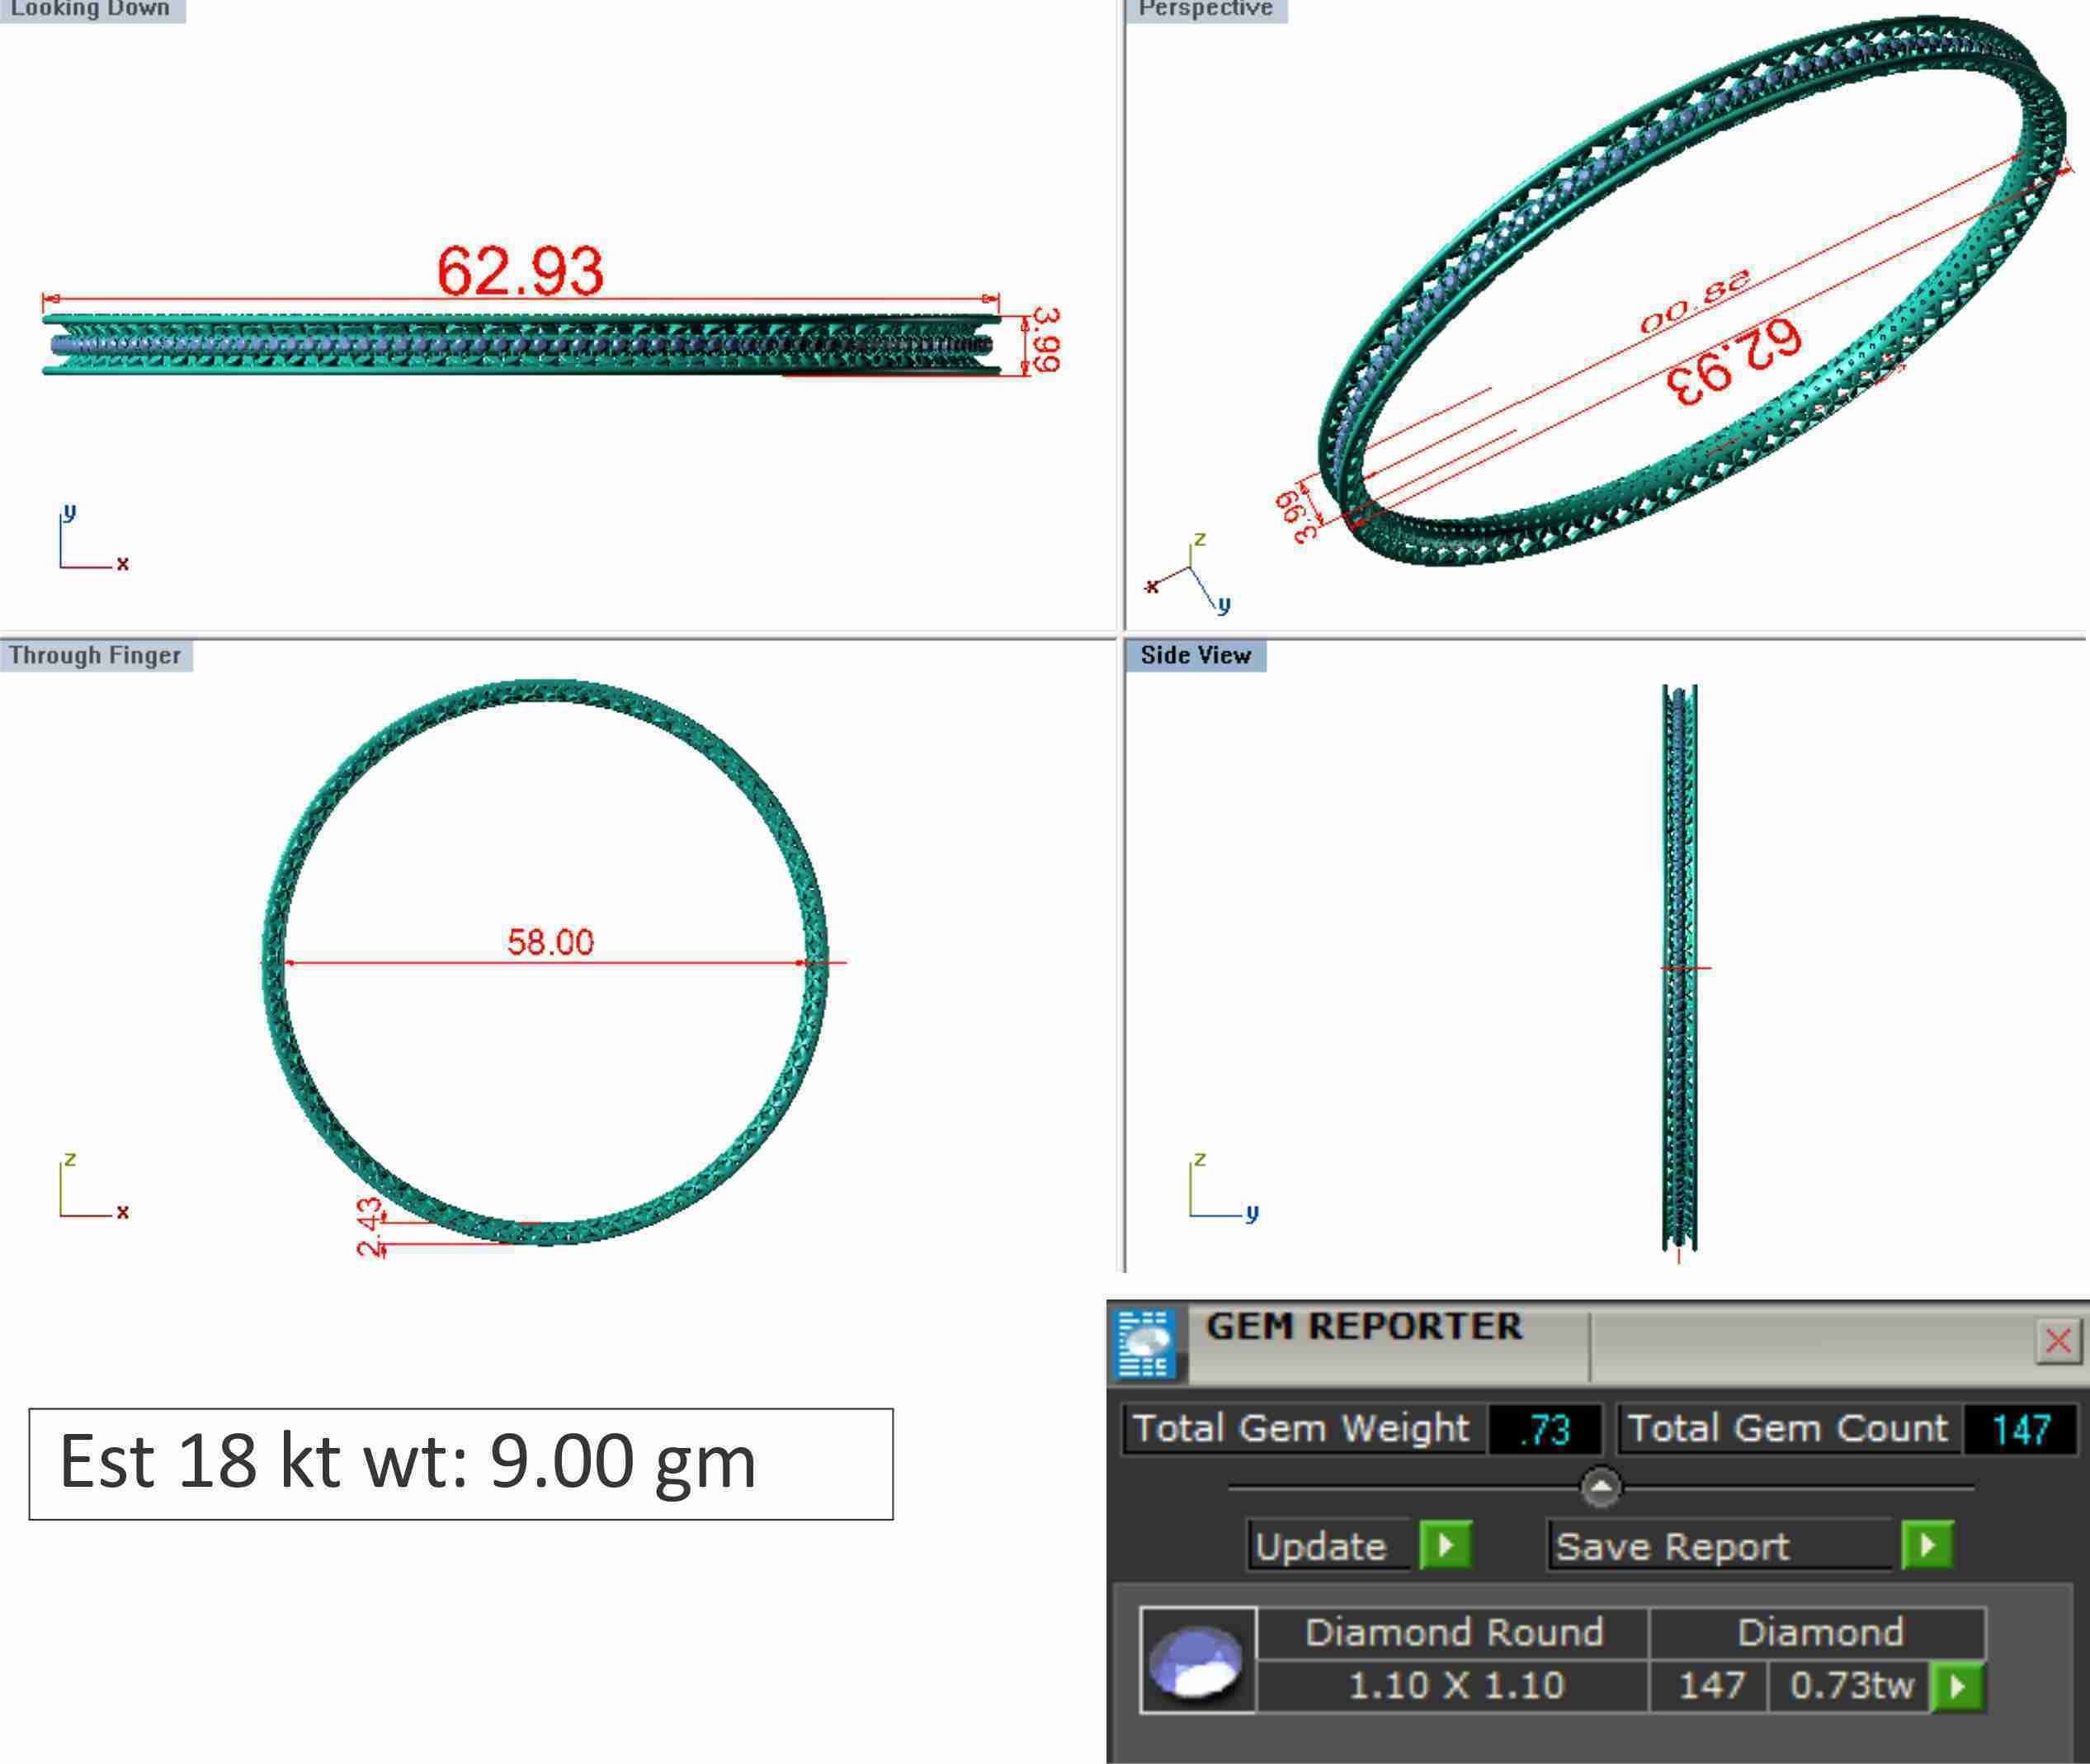Click the Total Gem Count value 147
Screen dimensions: 2090x1764
coord(2020,1429)
